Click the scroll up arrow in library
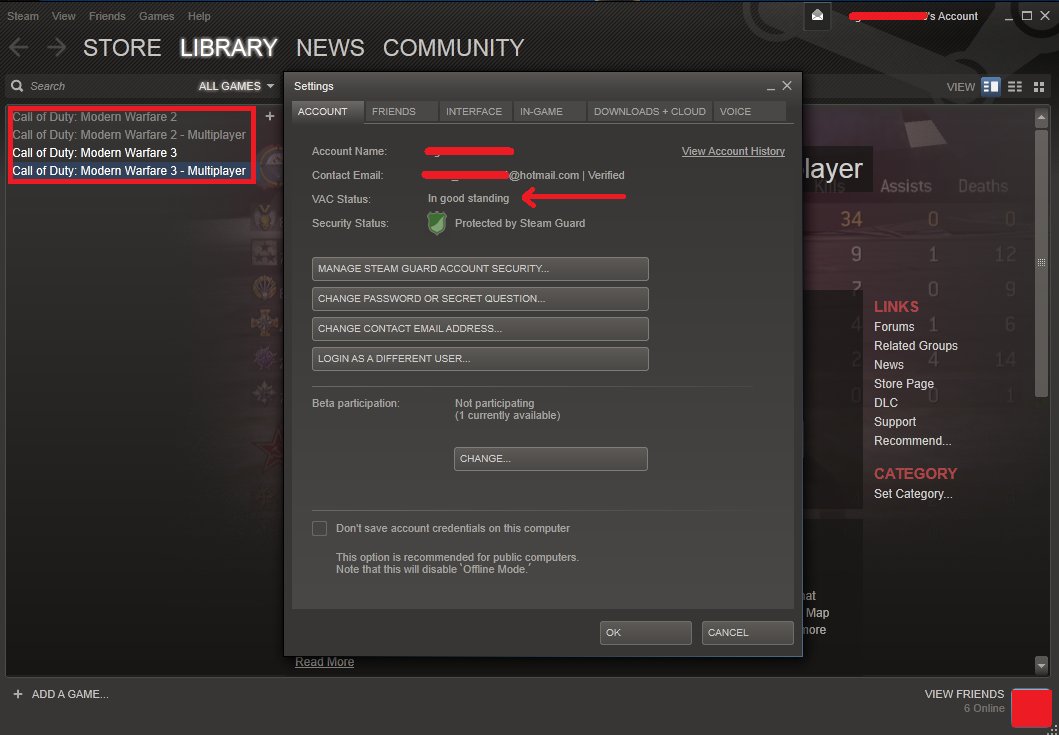The image size is (1059, 735). 1041,118
